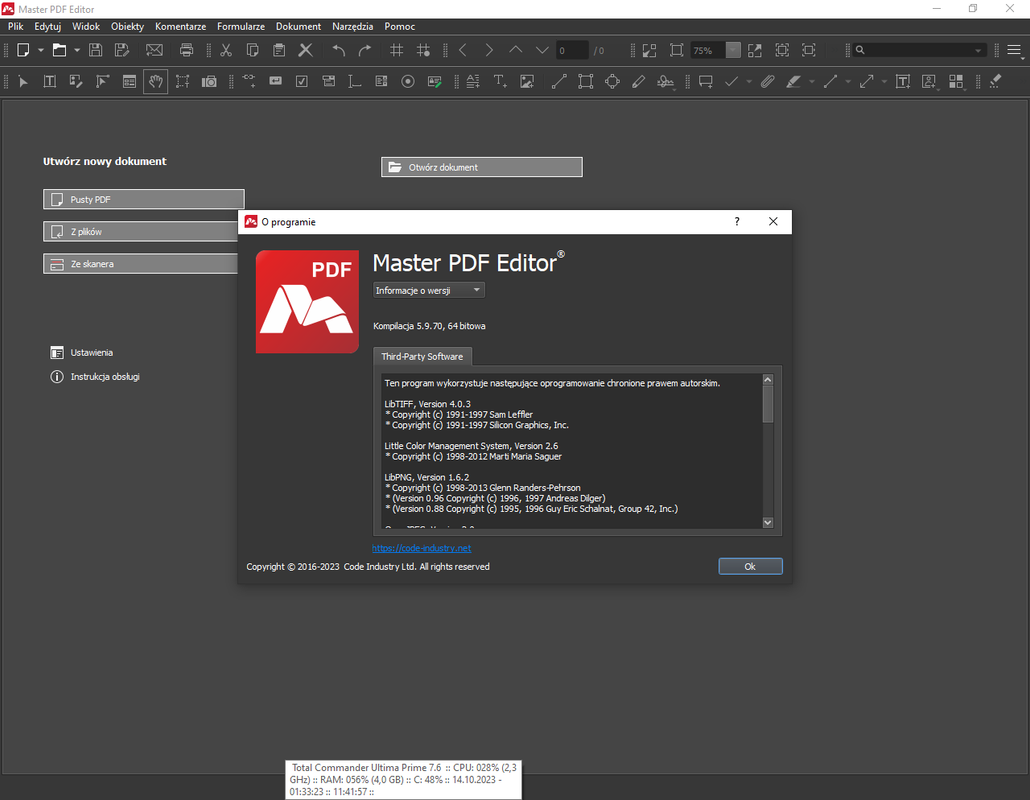Open the Plik menu
Screen dimensions: 1030x800
pyautogui.click(x=16, y=26)
